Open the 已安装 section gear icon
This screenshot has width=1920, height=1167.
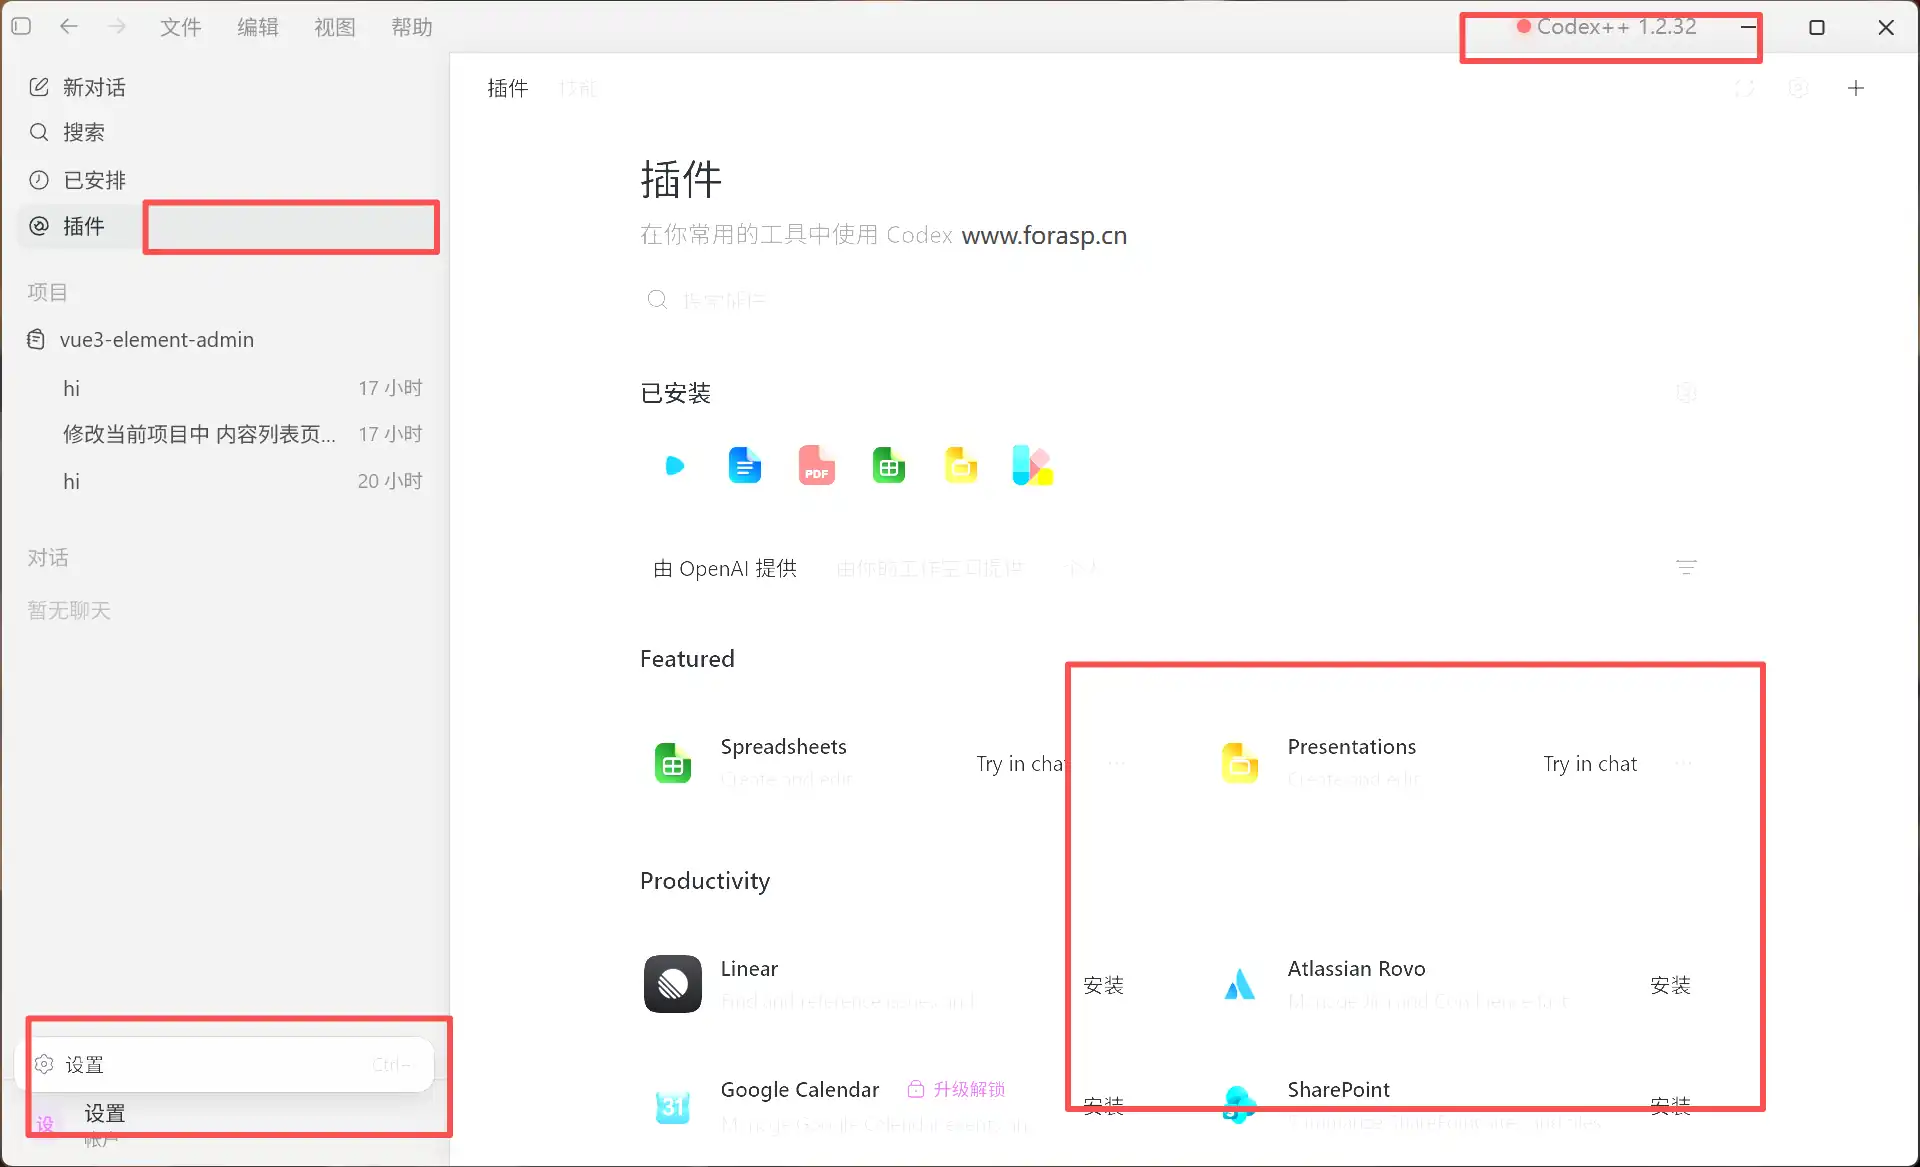click(1686, 393)
